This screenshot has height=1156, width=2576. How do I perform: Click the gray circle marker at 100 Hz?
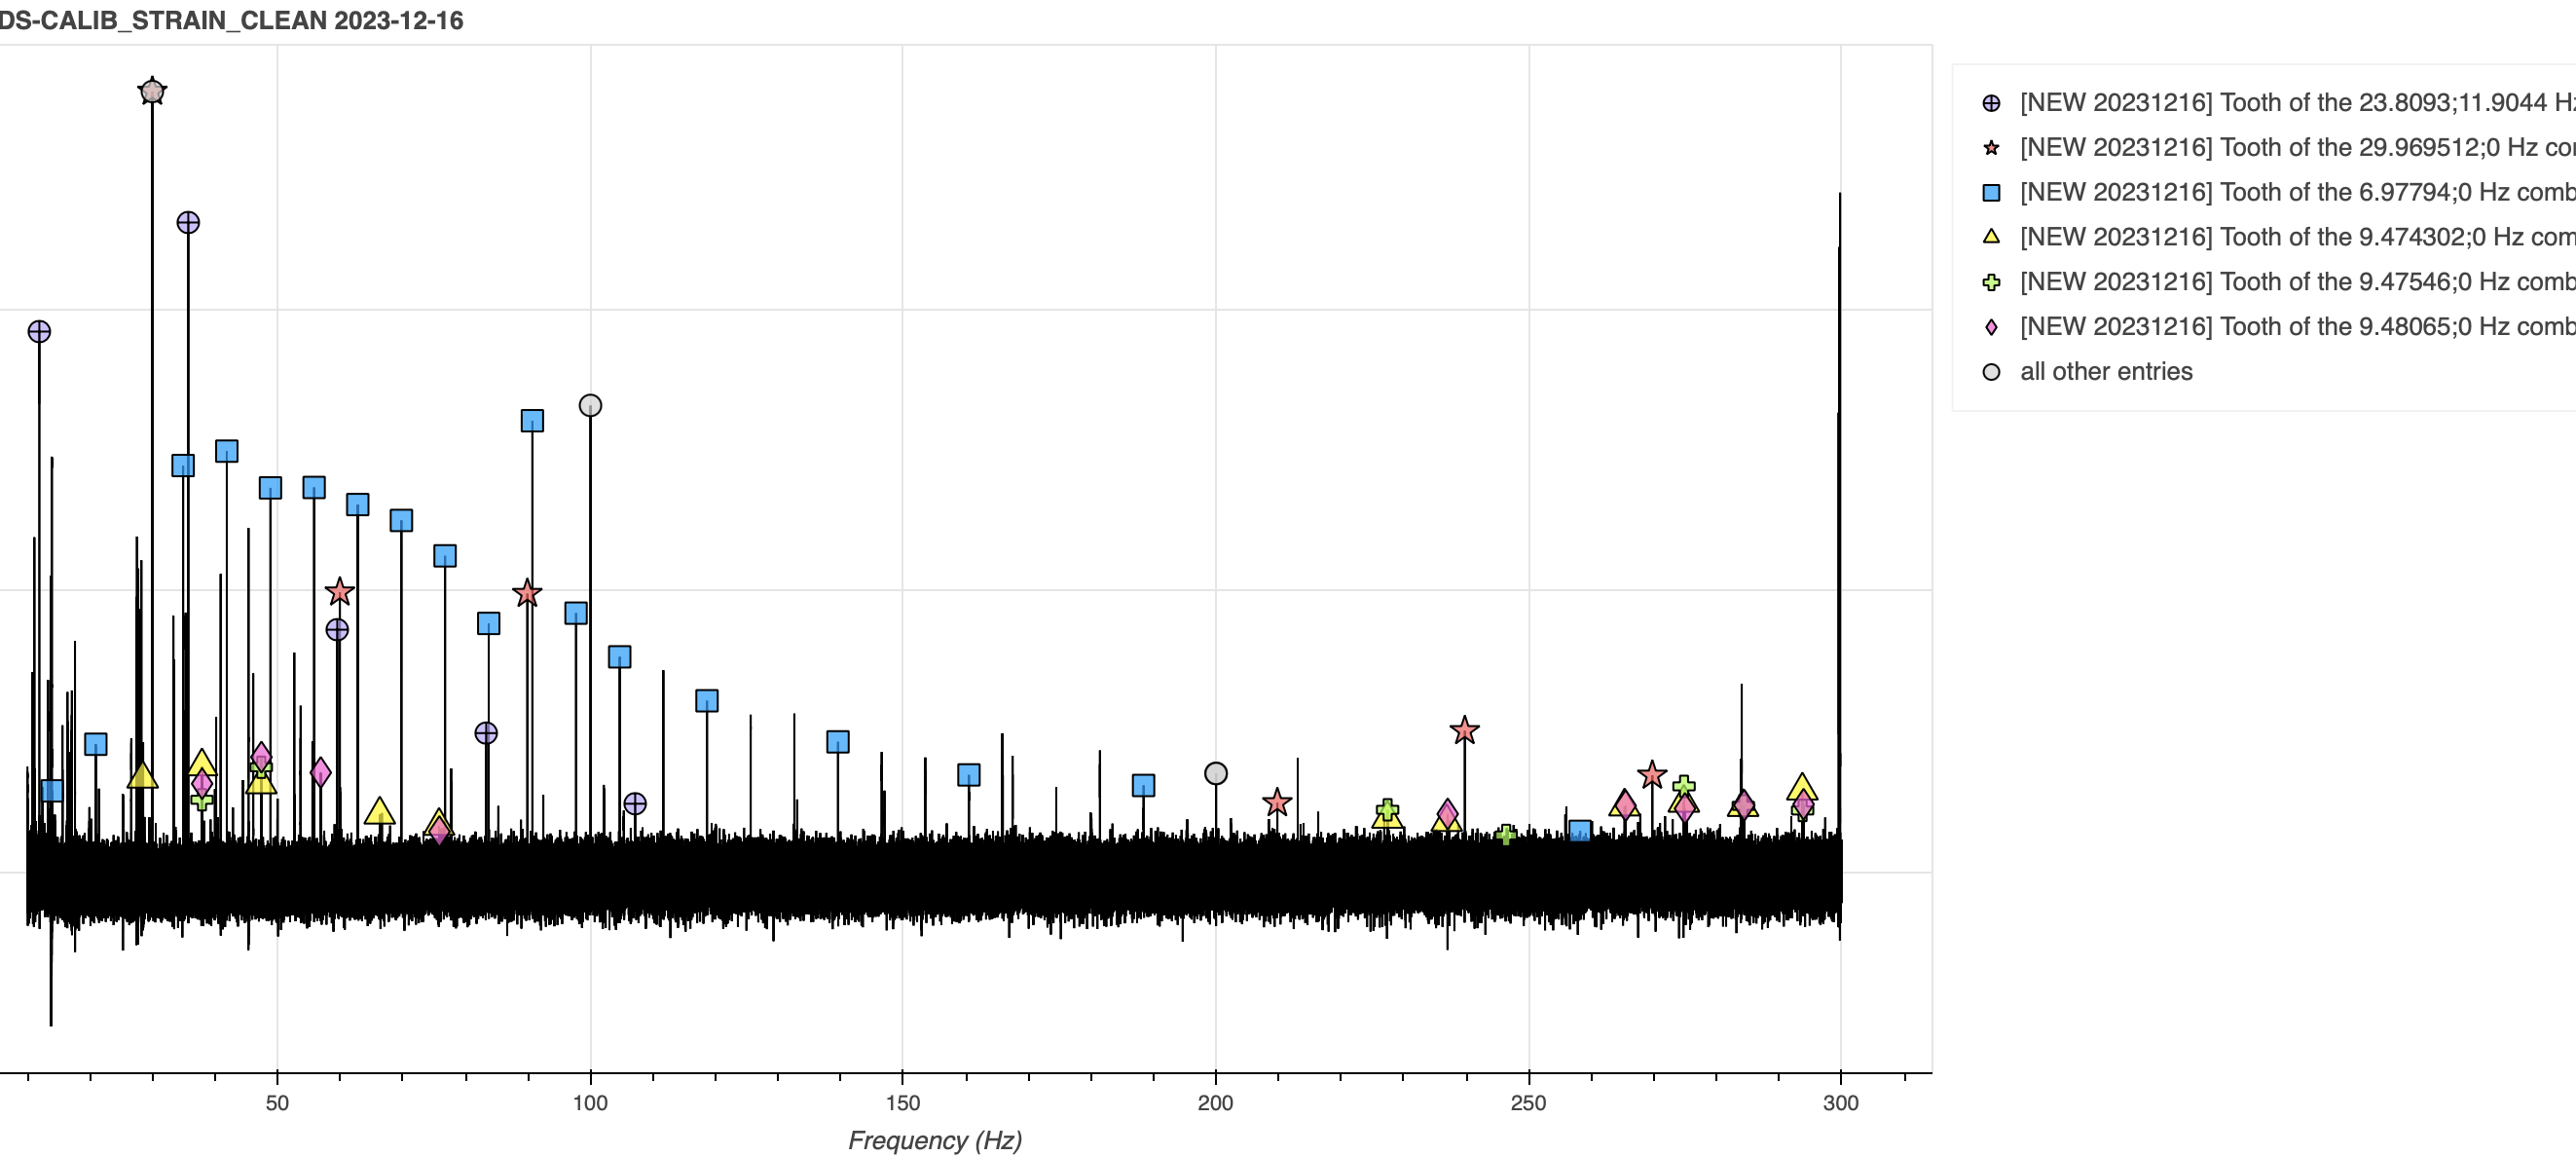tap(590, 405)
